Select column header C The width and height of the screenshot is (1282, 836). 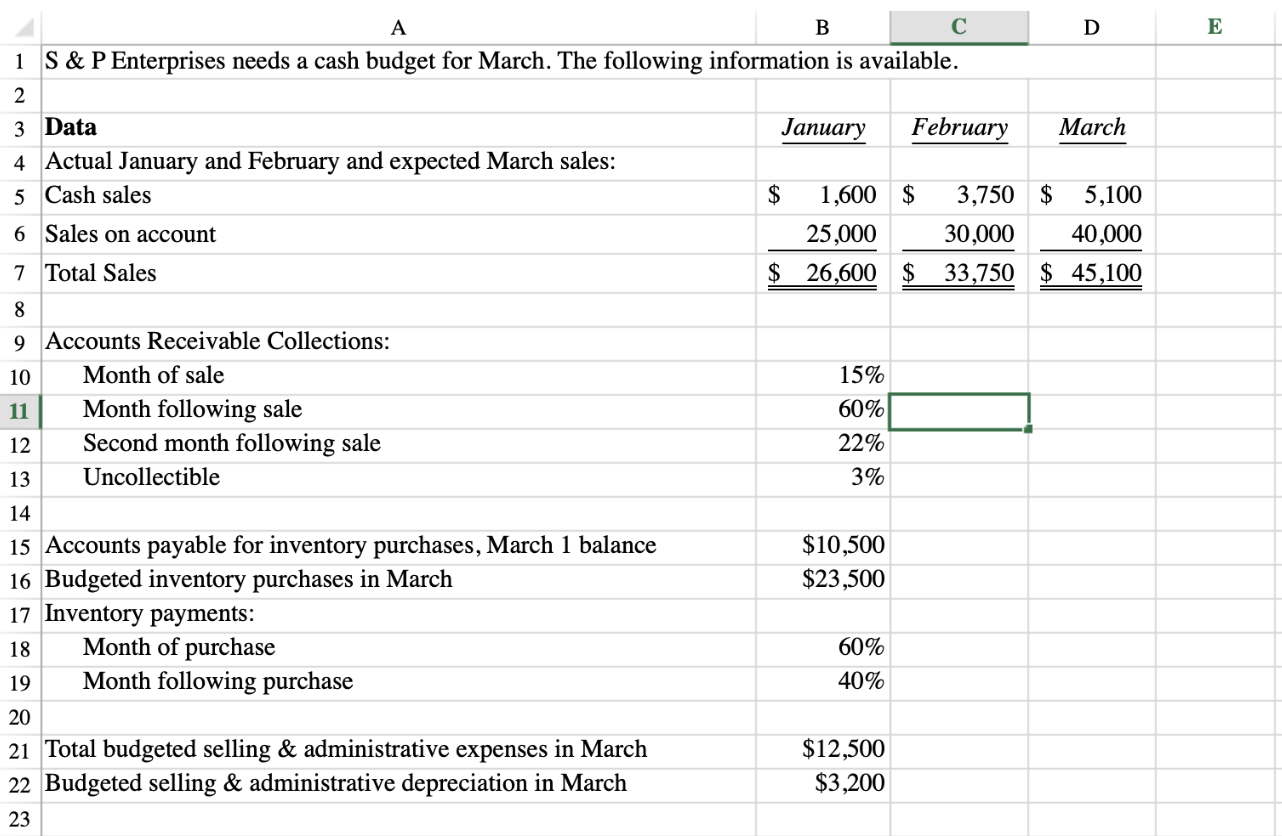coord(957,28)
